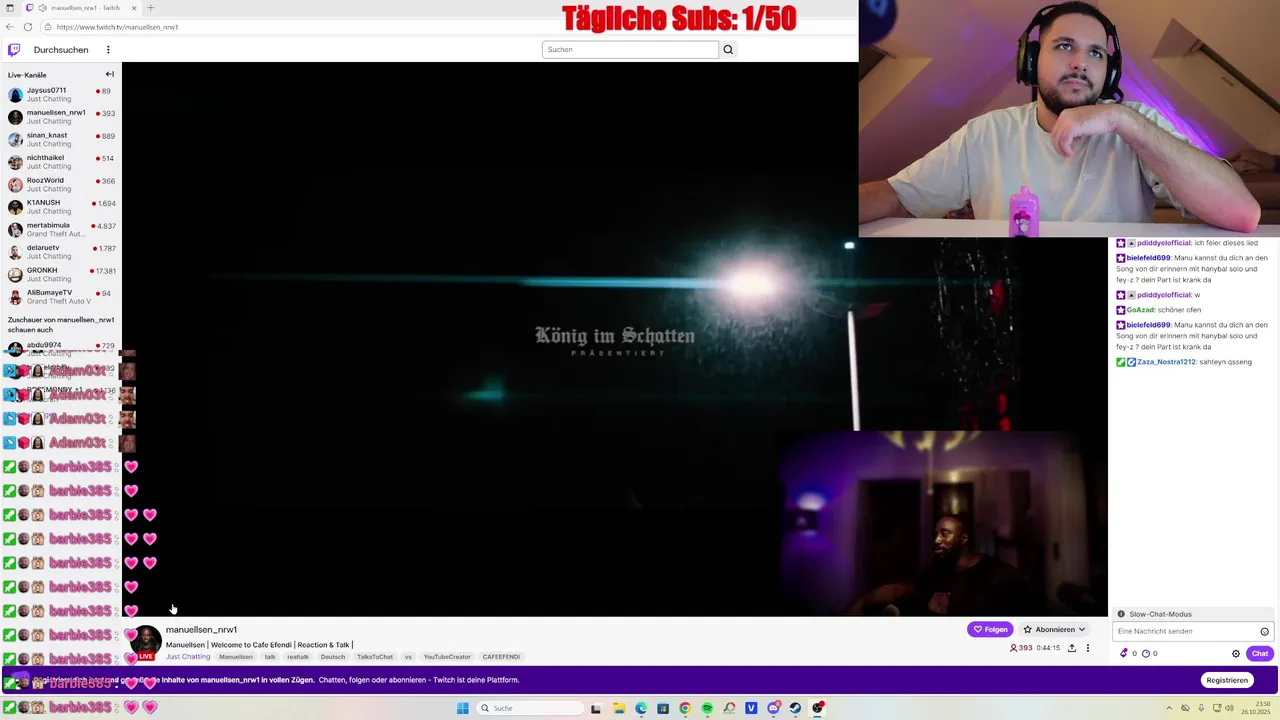Select the YouTubeCreator tag
Image resolution: width=1280 pixels, height=720 pixels.
pyautogui.click(x=447, y=657)
